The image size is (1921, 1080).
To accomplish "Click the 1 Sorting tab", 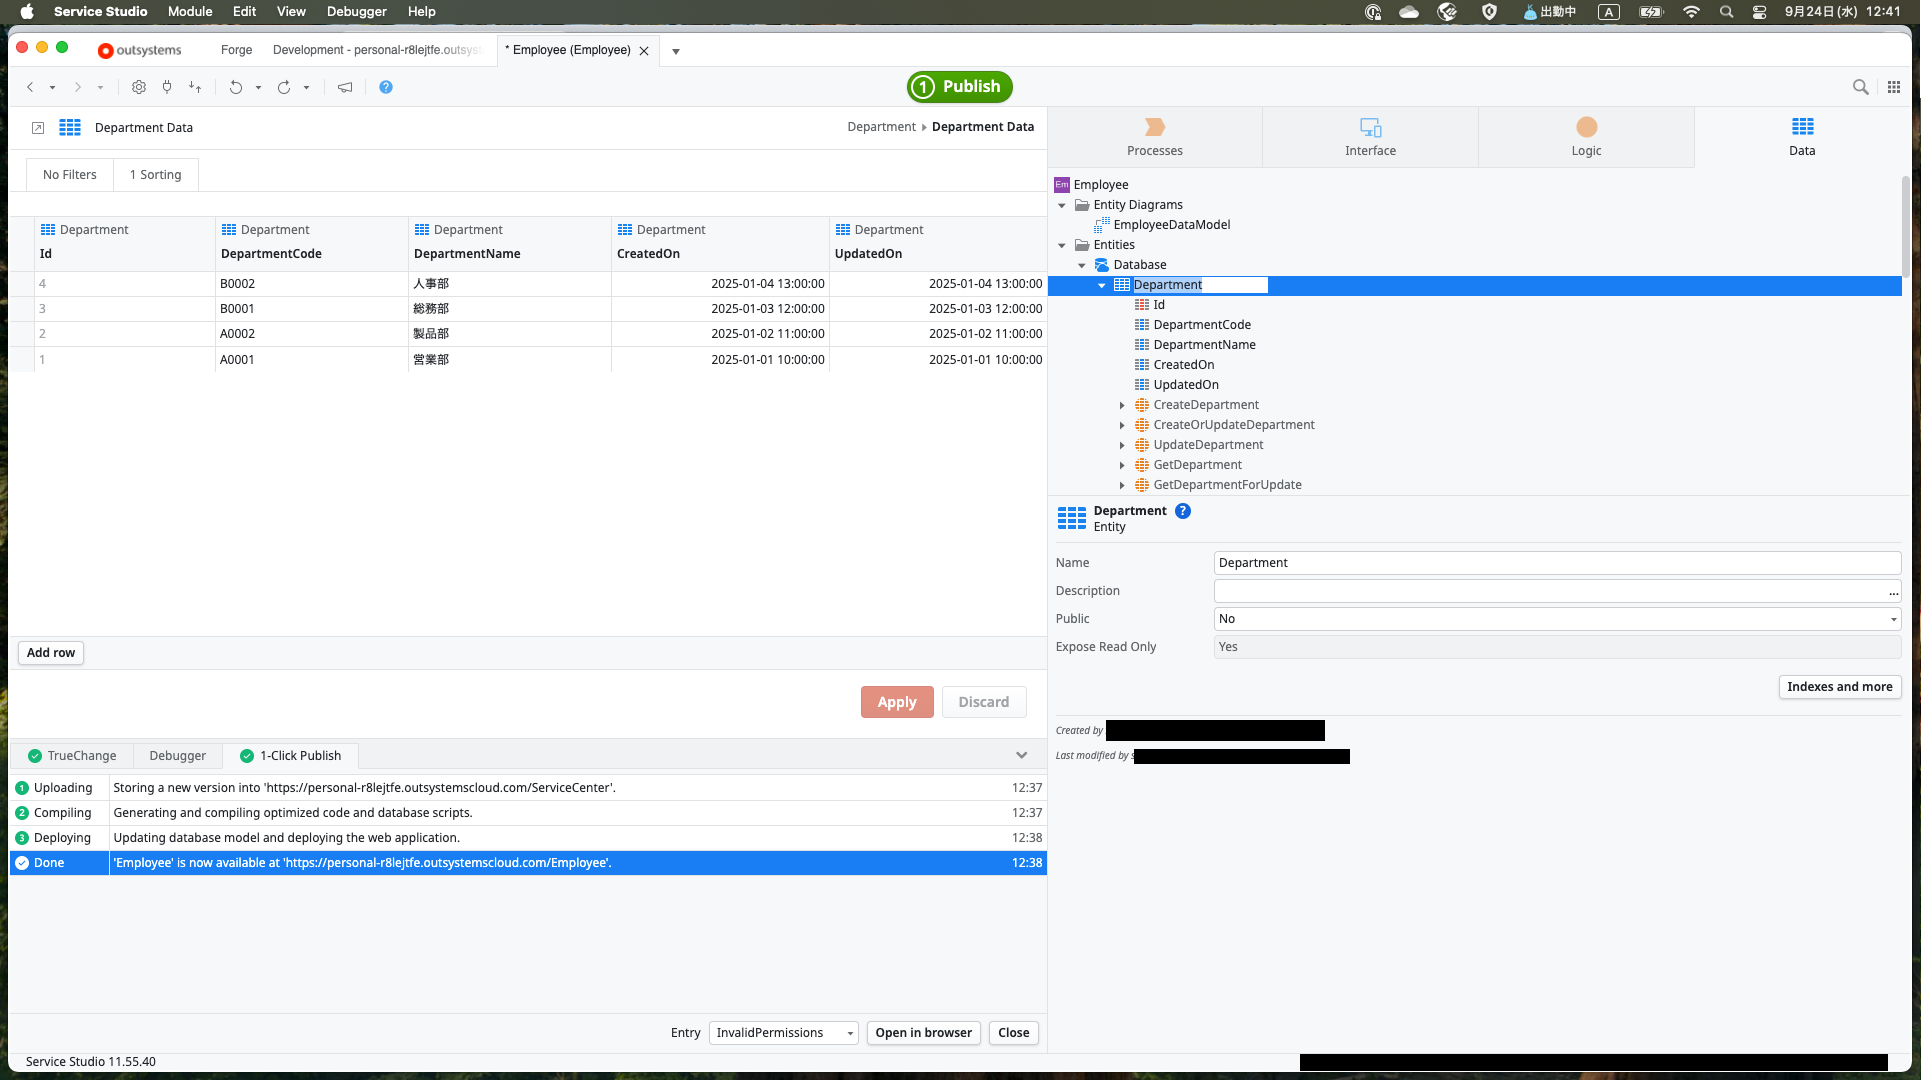I will [x=156, y=175].
